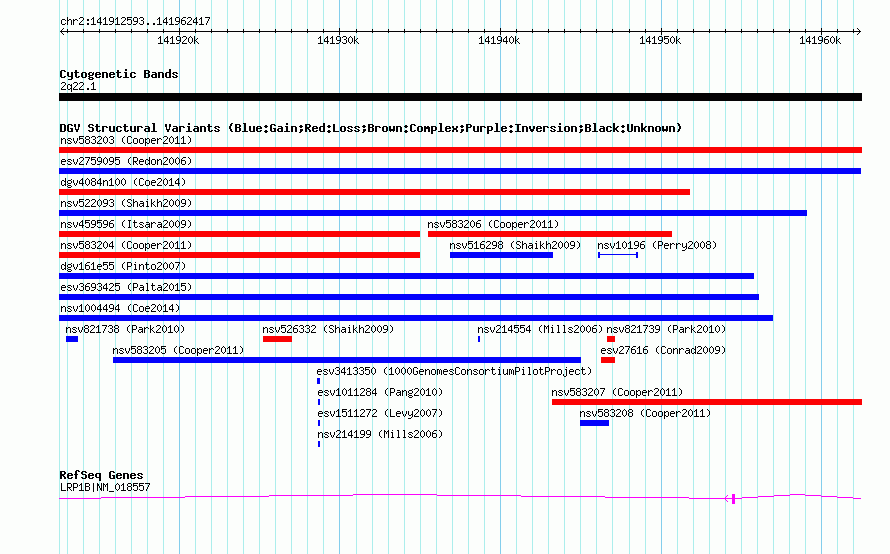This screenshot has width=890, height=554.
Task: Click the nsv821738 (Park2010) label text
Action: point(125,329)
